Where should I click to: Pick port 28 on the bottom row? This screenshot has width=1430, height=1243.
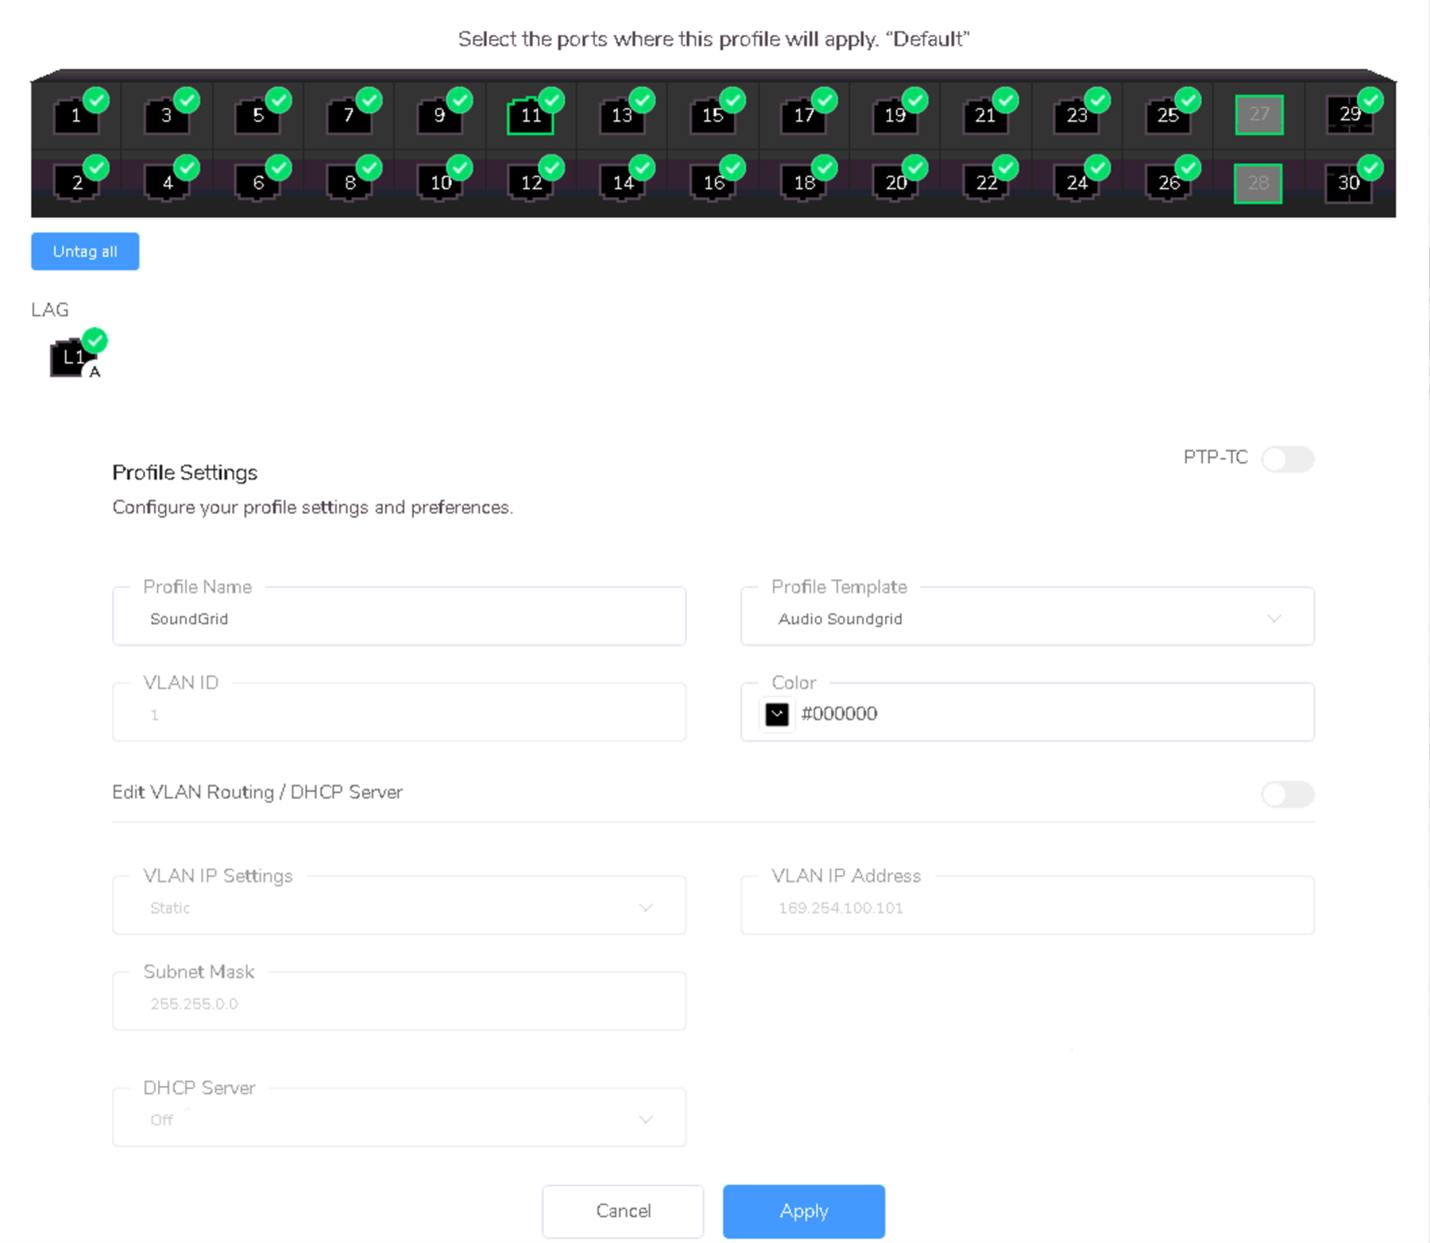(1258, 183)
